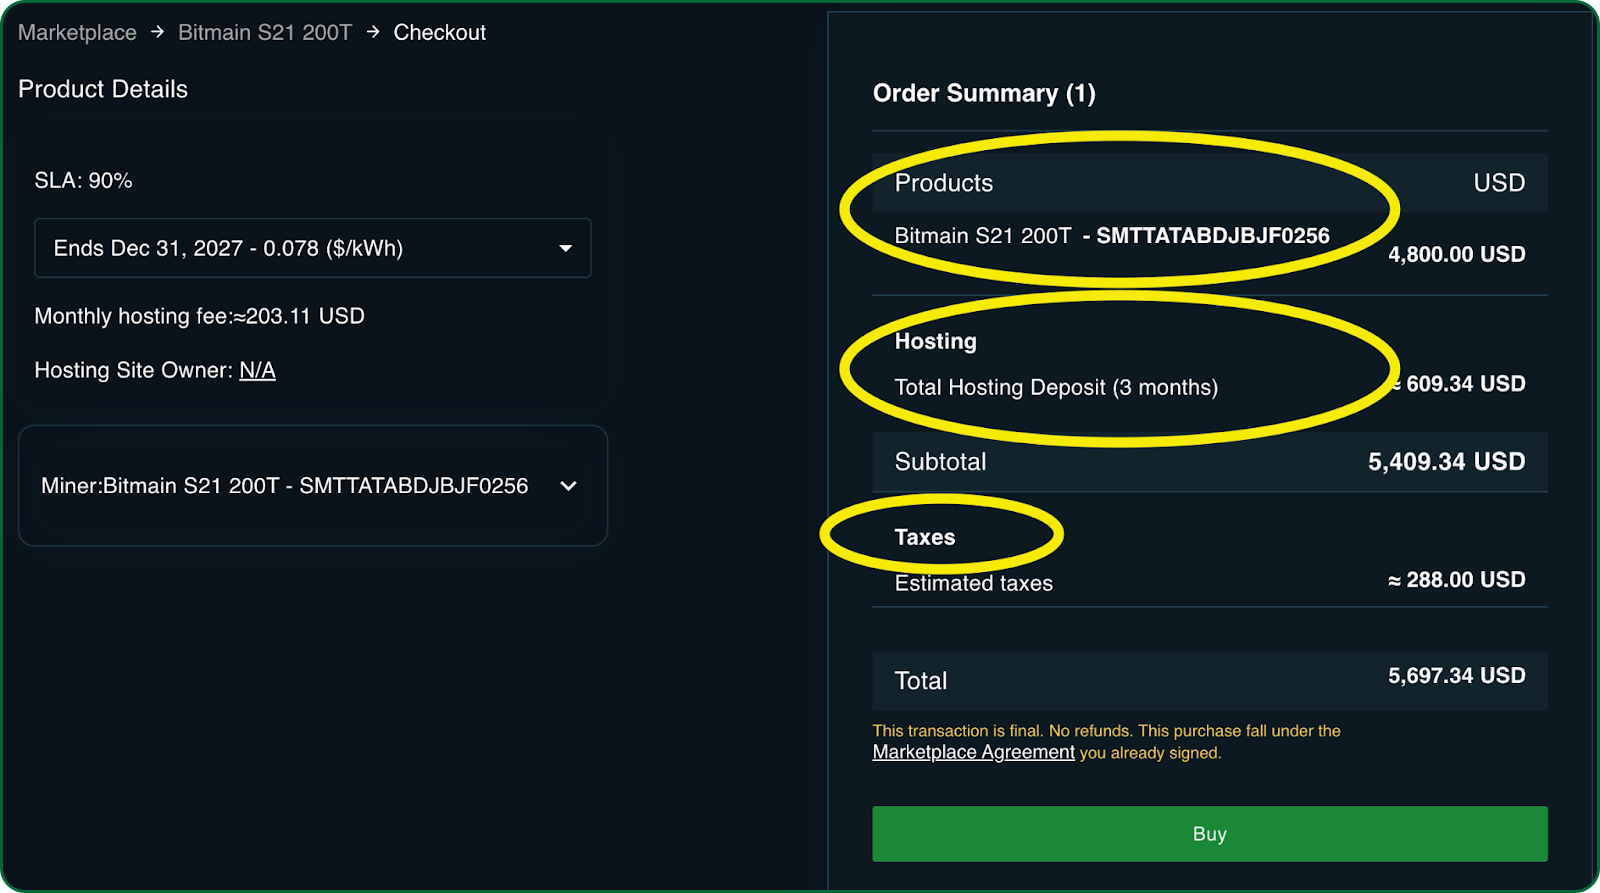This screenshot has width=1600, height=893.
Task: Click the arrow icon before Checkout breadcrumb
Action: click(373, 32)
